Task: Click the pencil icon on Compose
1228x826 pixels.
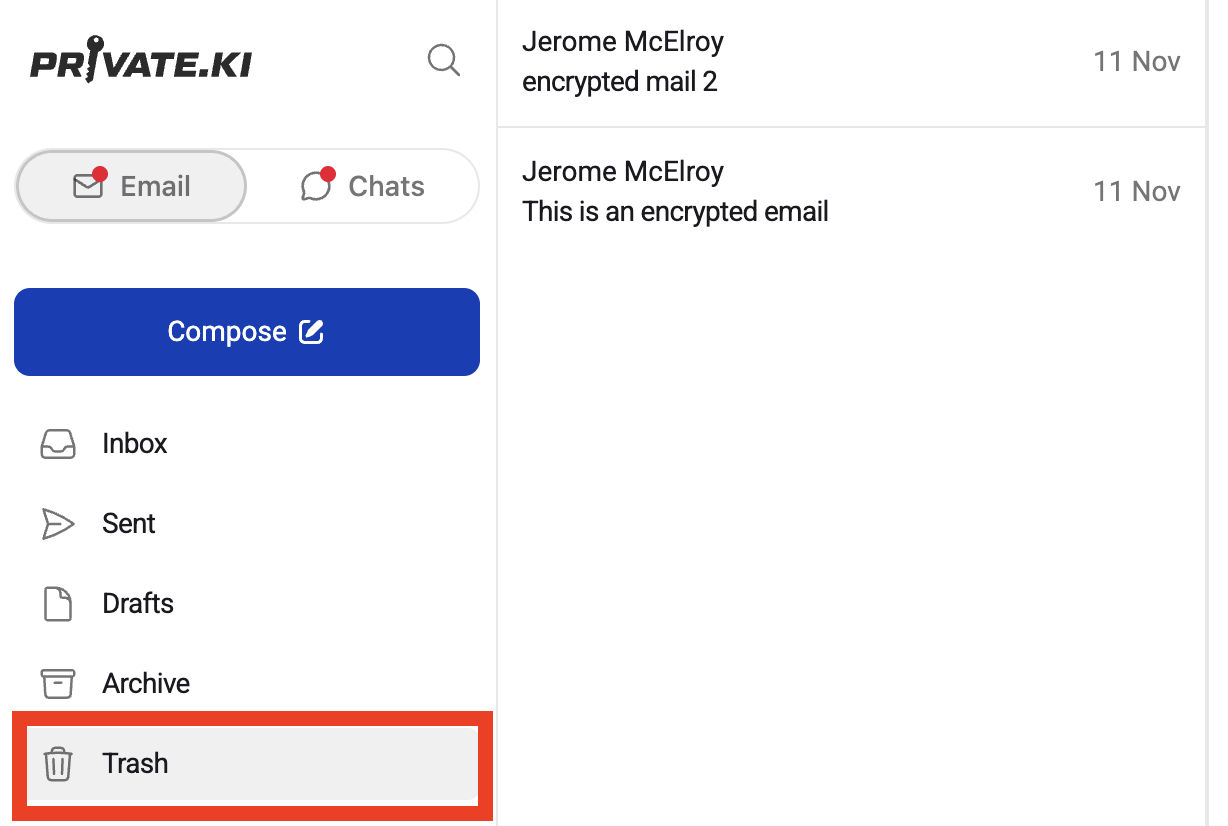Action: click(x=312, y=332)
